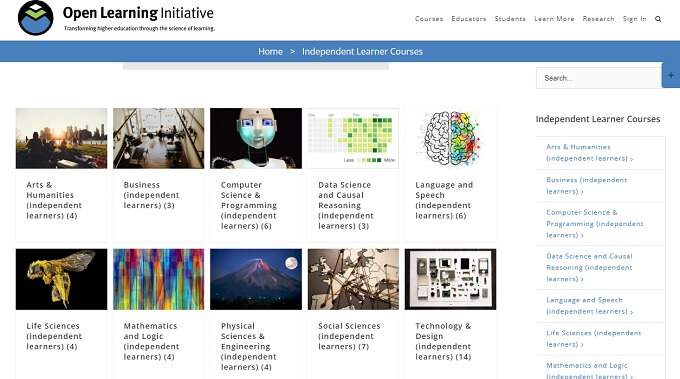Open the Educators menu
Screen dimensions: 680x379
coord(469,19)
